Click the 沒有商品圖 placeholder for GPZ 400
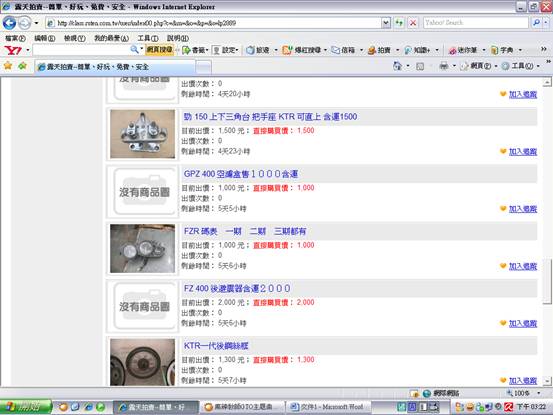Viewport: 553px width, 415px height. pyautogui.click(x=144, y=191)
